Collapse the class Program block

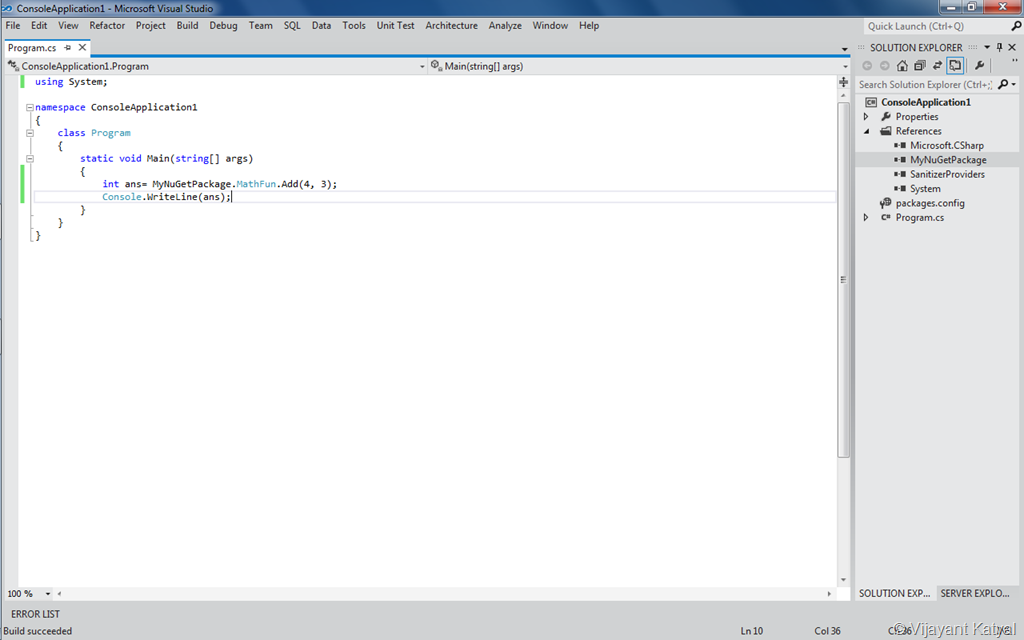[x=29, y=133]
